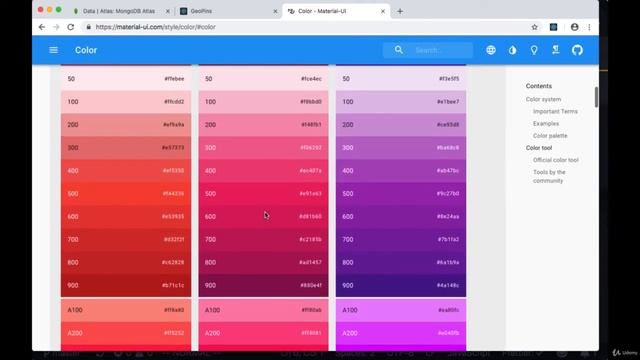Click the browser extension icon
The height and width of the screenshot is (360, 640).
(x=553, y=27)
